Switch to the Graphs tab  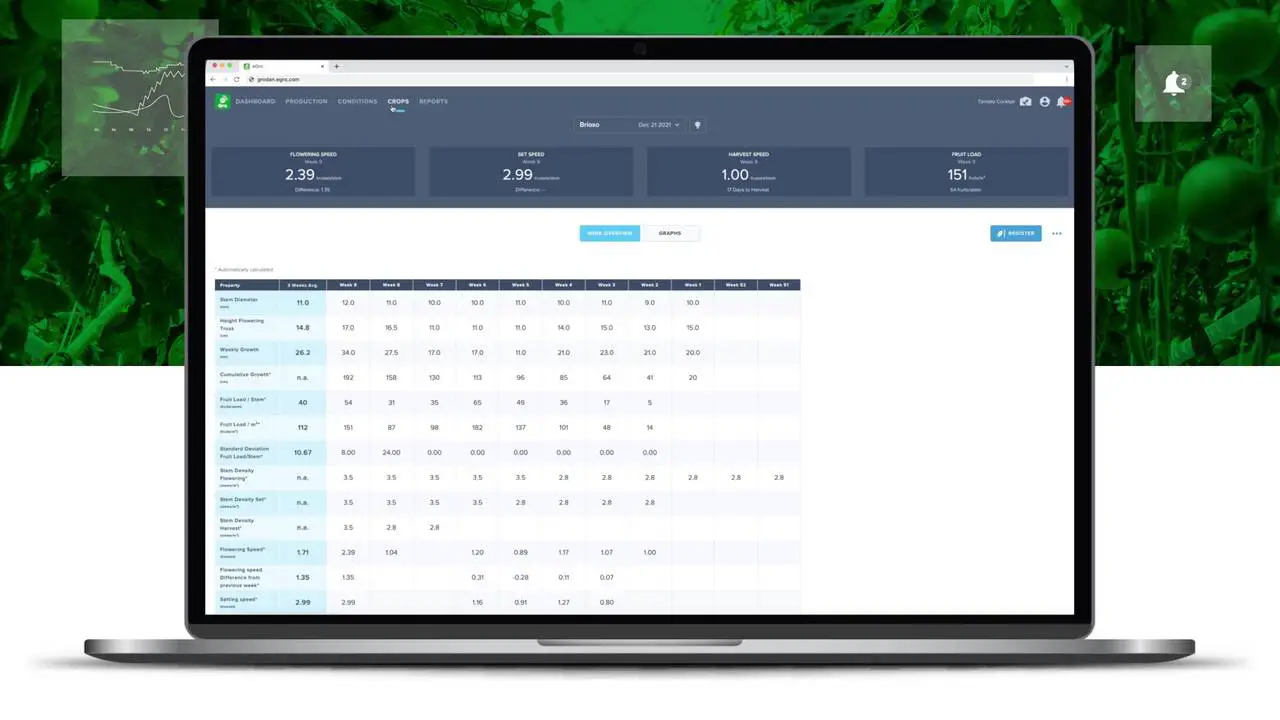[x=669, y=233]
